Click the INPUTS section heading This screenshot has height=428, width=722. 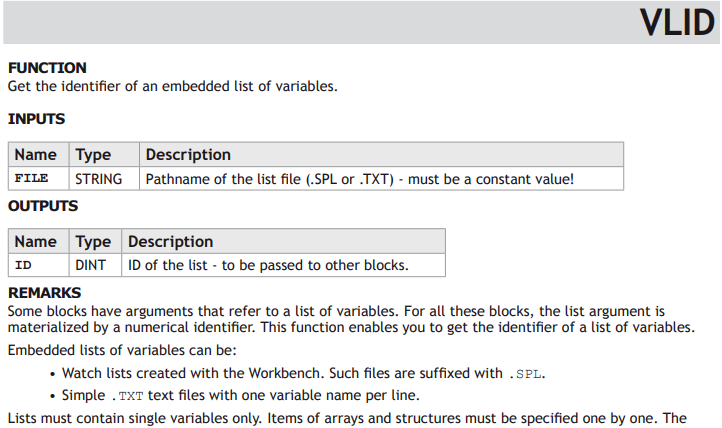(x=36, y=119)
